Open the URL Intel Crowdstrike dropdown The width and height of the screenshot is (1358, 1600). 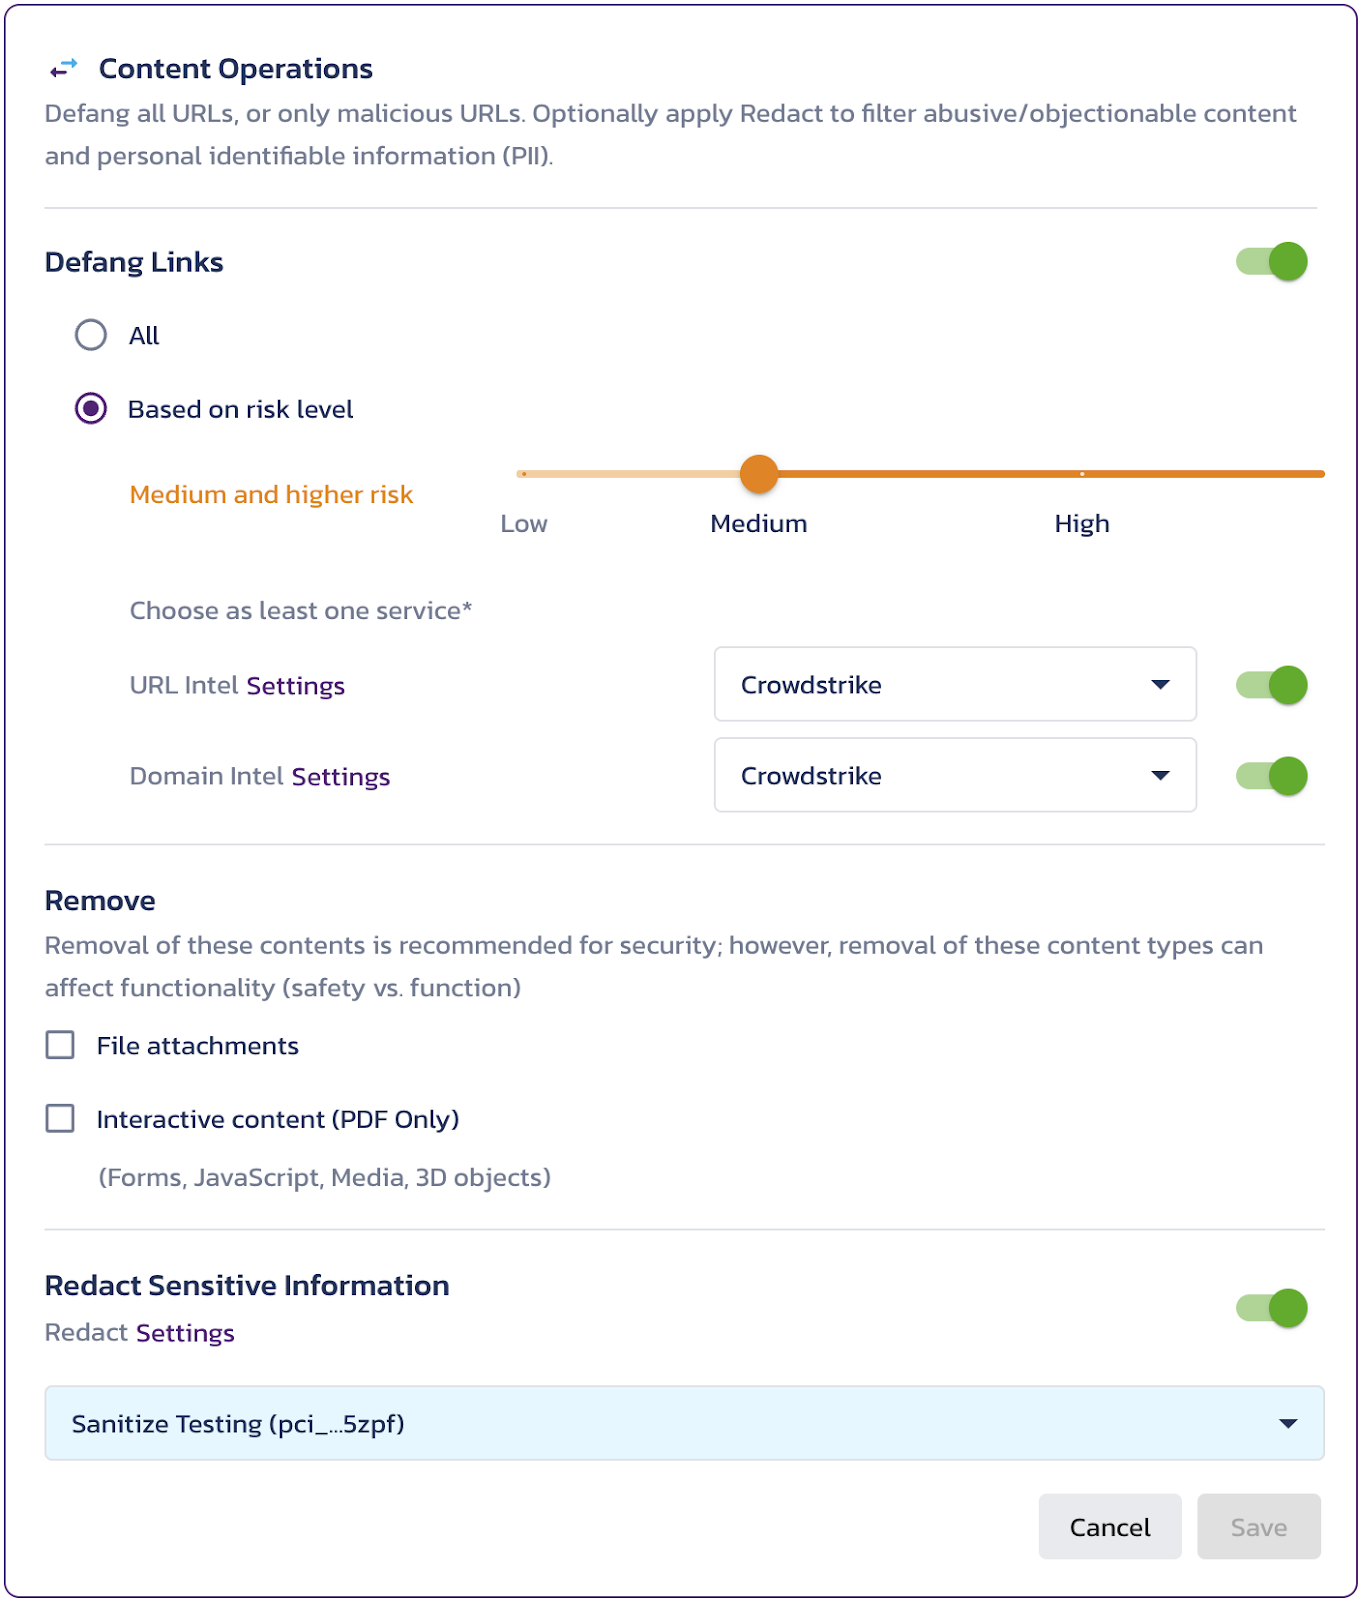(x=955, y=684)
